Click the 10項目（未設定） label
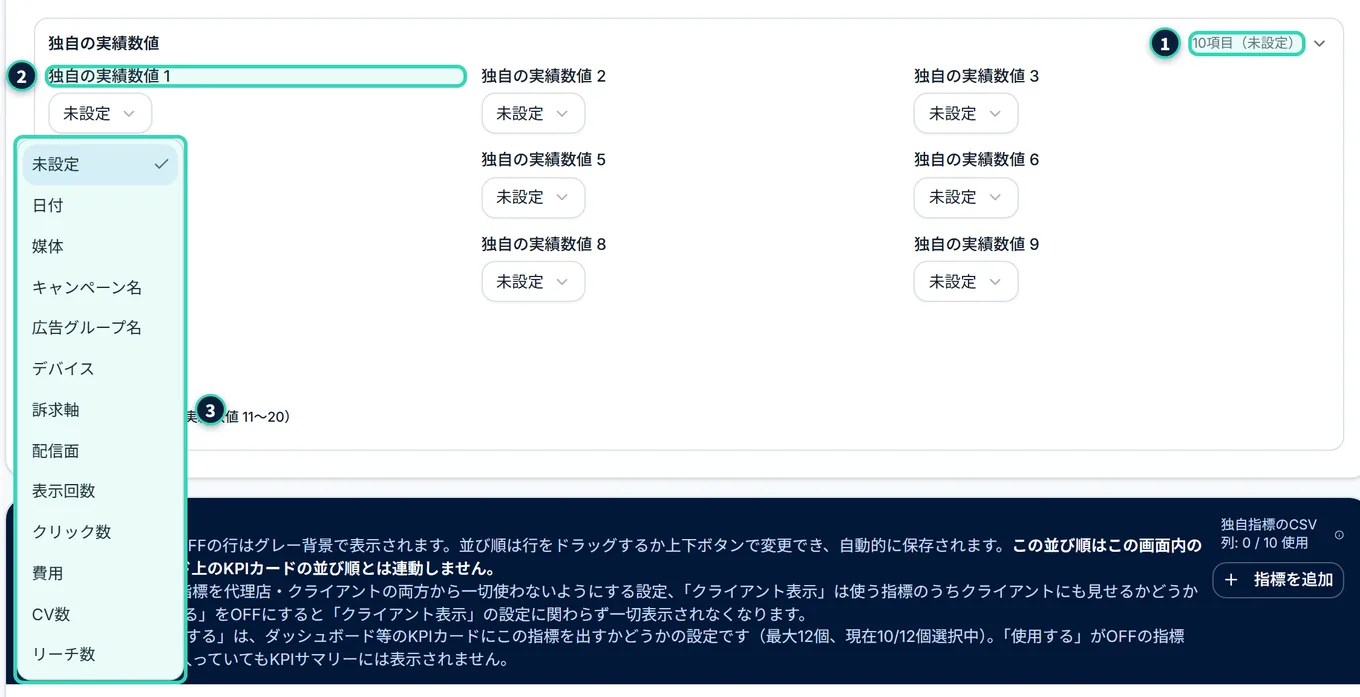Screen dimensions: 1360x697 pyautogui.click(x=1246, y=43)
